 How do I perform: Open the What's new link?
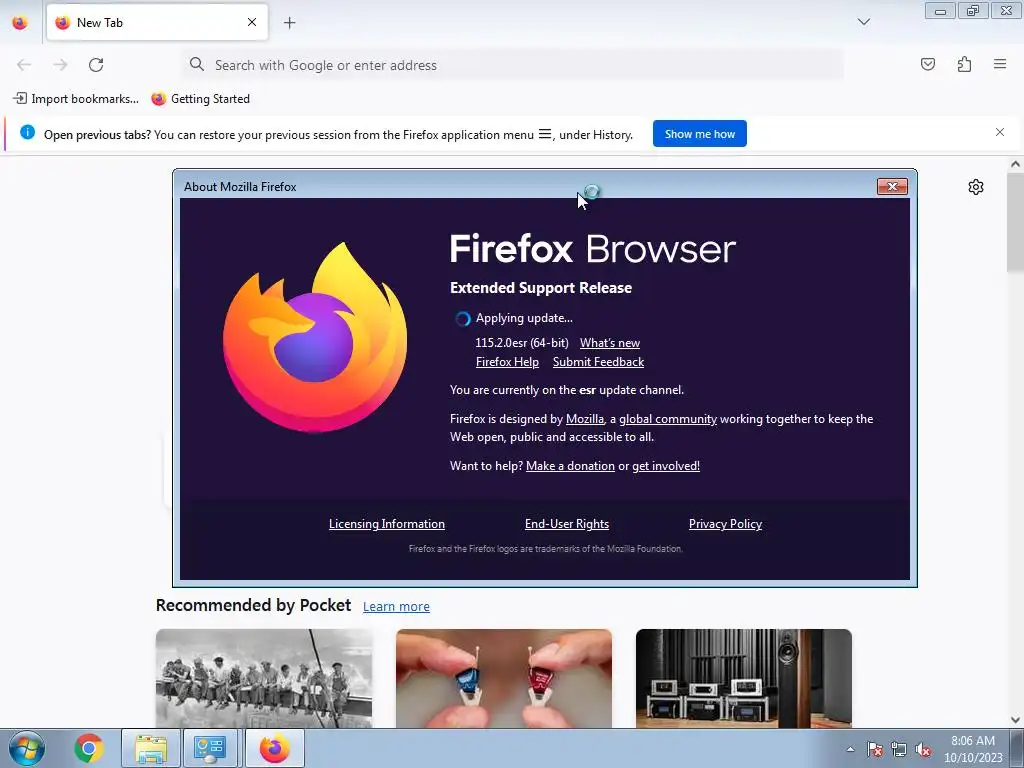tap(609, 343)
